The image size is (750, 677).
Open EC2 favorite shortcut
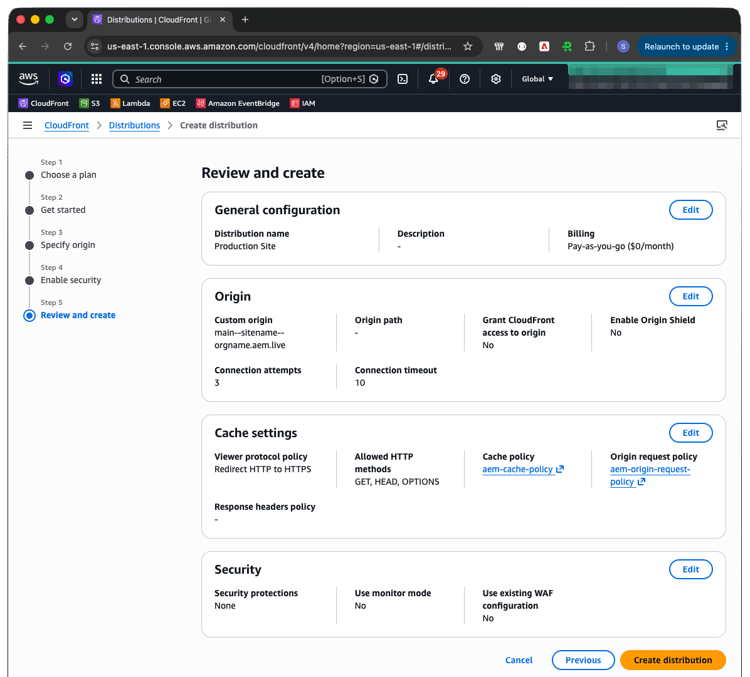(x=173, y=103)
